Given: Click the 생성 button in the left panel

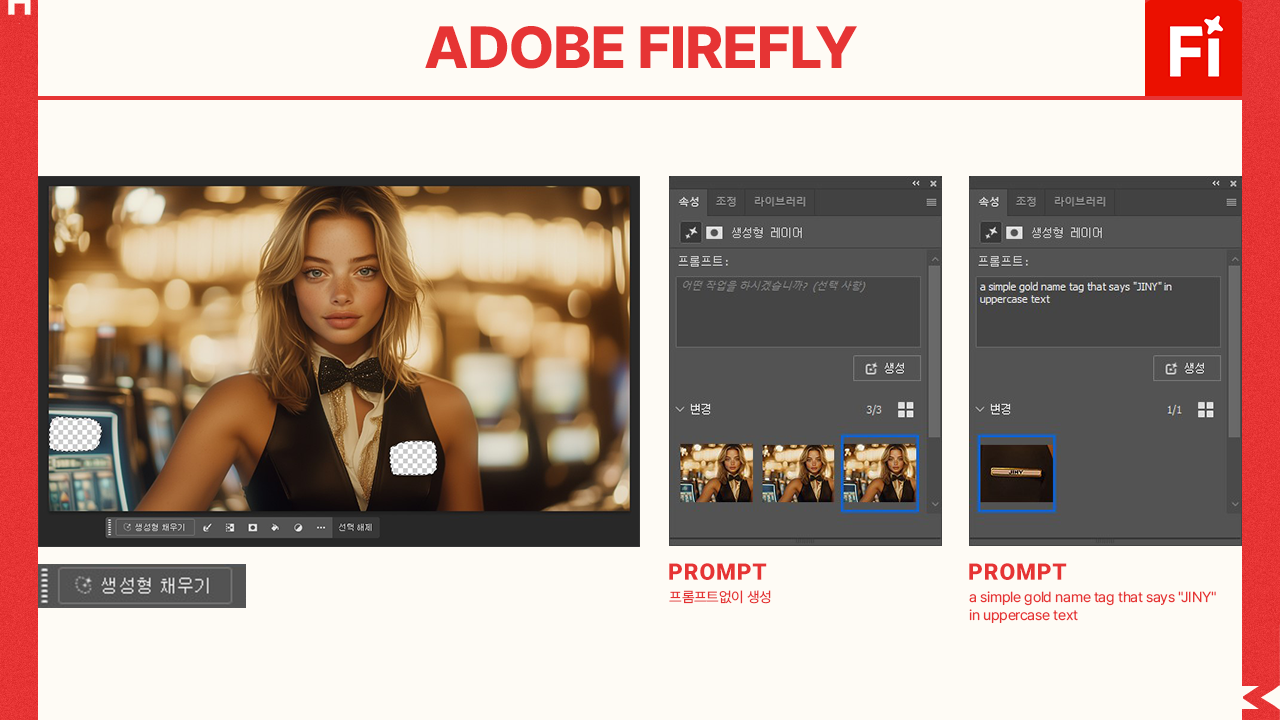Looking at the screenshot, I should (887, 368).
